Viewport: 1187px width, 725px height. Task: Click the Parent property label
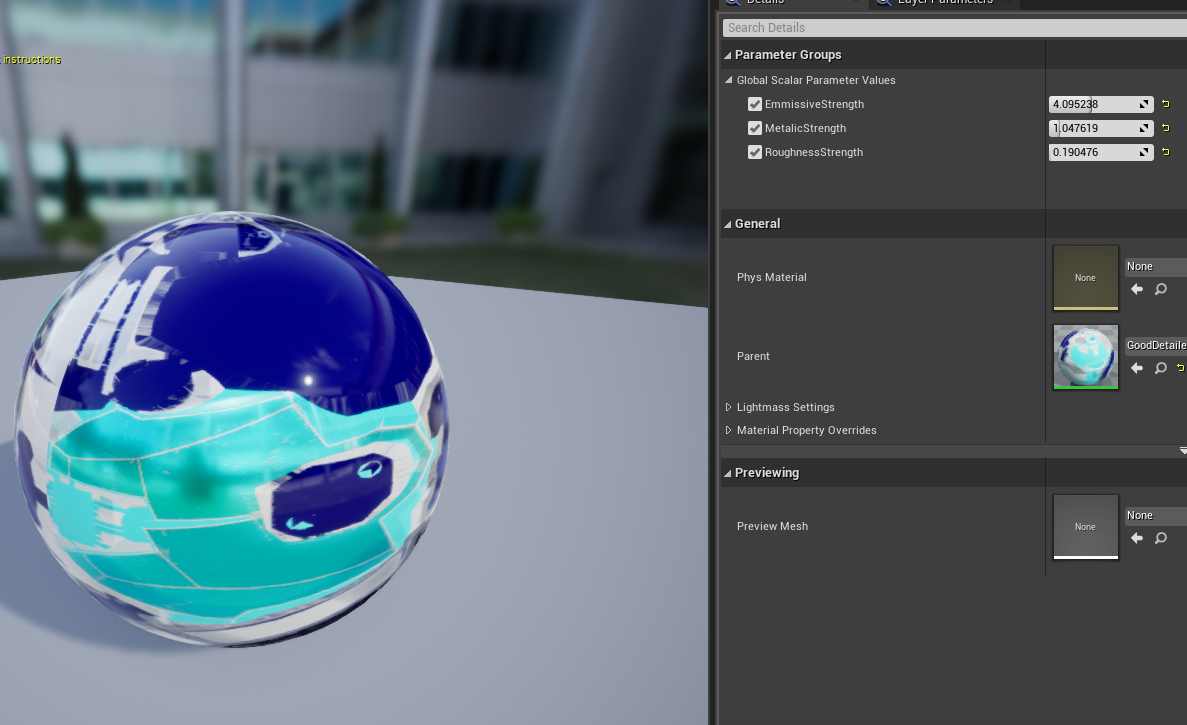[x=753, y=356]
